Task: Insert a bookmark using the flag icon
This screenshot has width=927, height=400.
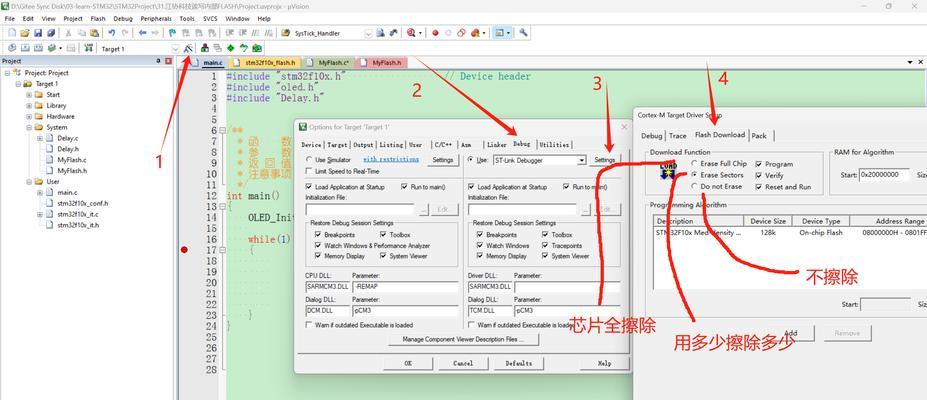Action: click(172, 33)
